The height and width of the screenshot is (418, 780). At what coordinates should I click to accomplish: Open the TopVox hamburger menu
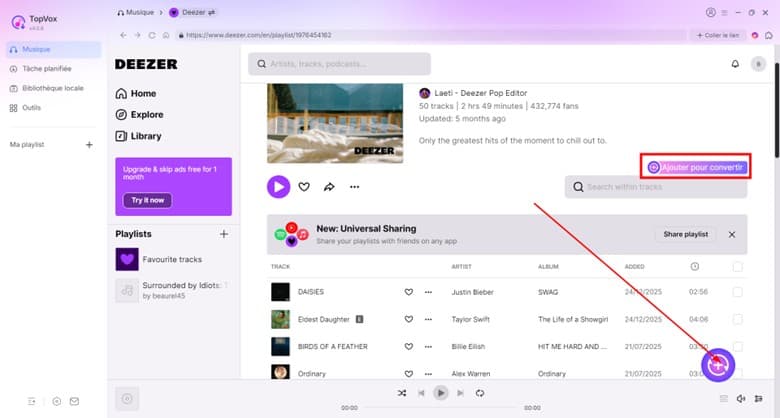tap(724, 12)
